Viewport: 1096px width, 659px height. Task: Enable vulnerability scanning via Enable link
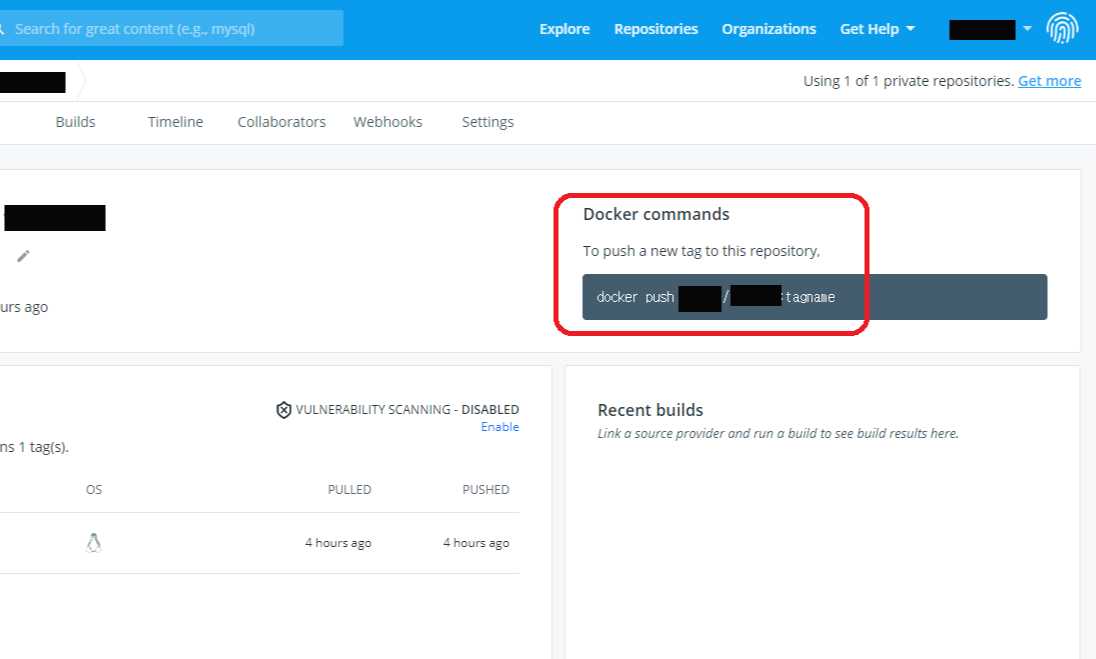click(x=500, y=427)
